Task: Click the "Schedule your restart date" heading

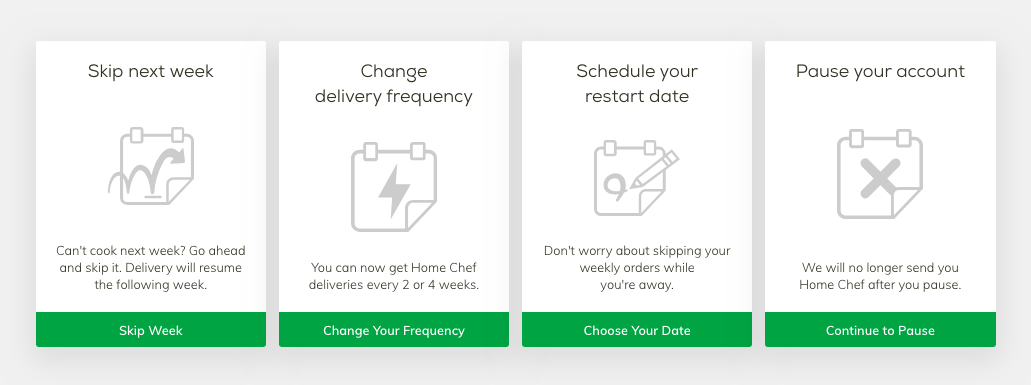Action: pyautogui.click(x=636, y=83)
